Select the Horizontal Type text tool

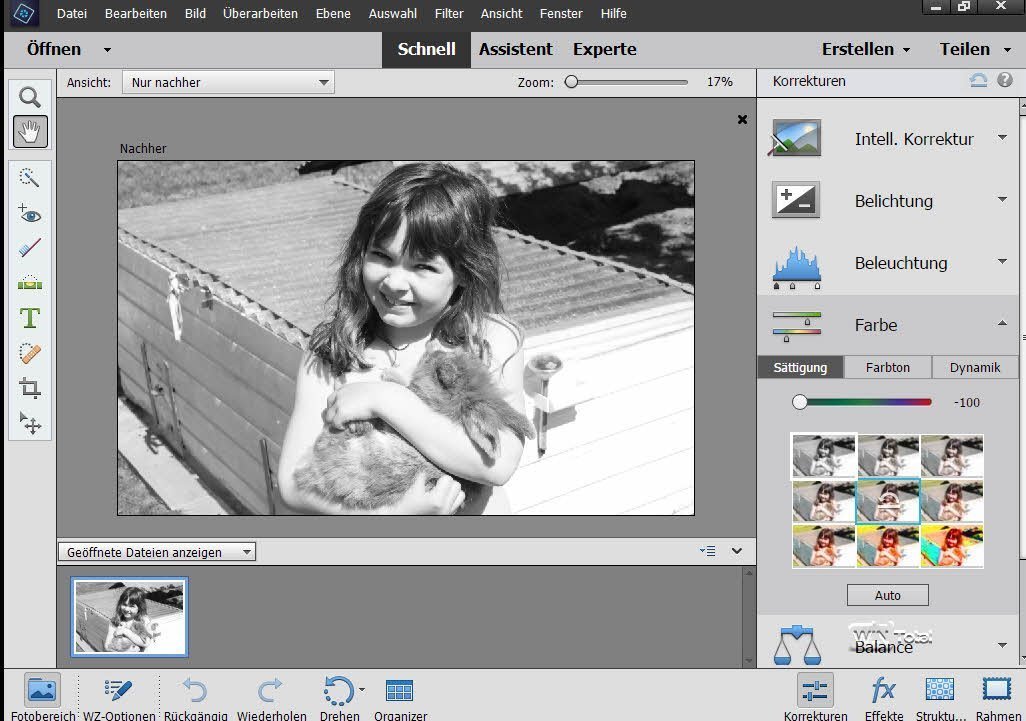30,318
